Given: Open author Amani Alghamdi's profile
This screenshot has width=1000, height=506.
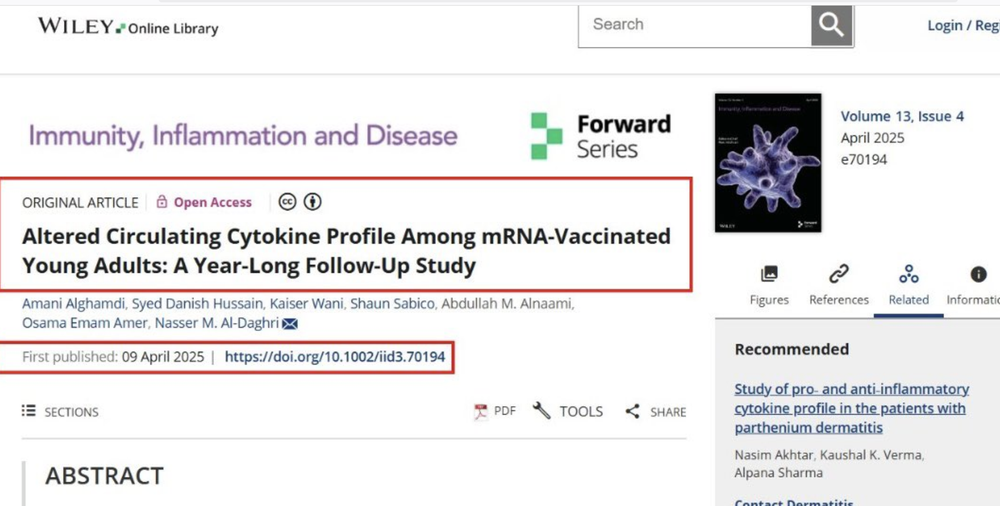Looking at the screenshot, I should 73,304.
